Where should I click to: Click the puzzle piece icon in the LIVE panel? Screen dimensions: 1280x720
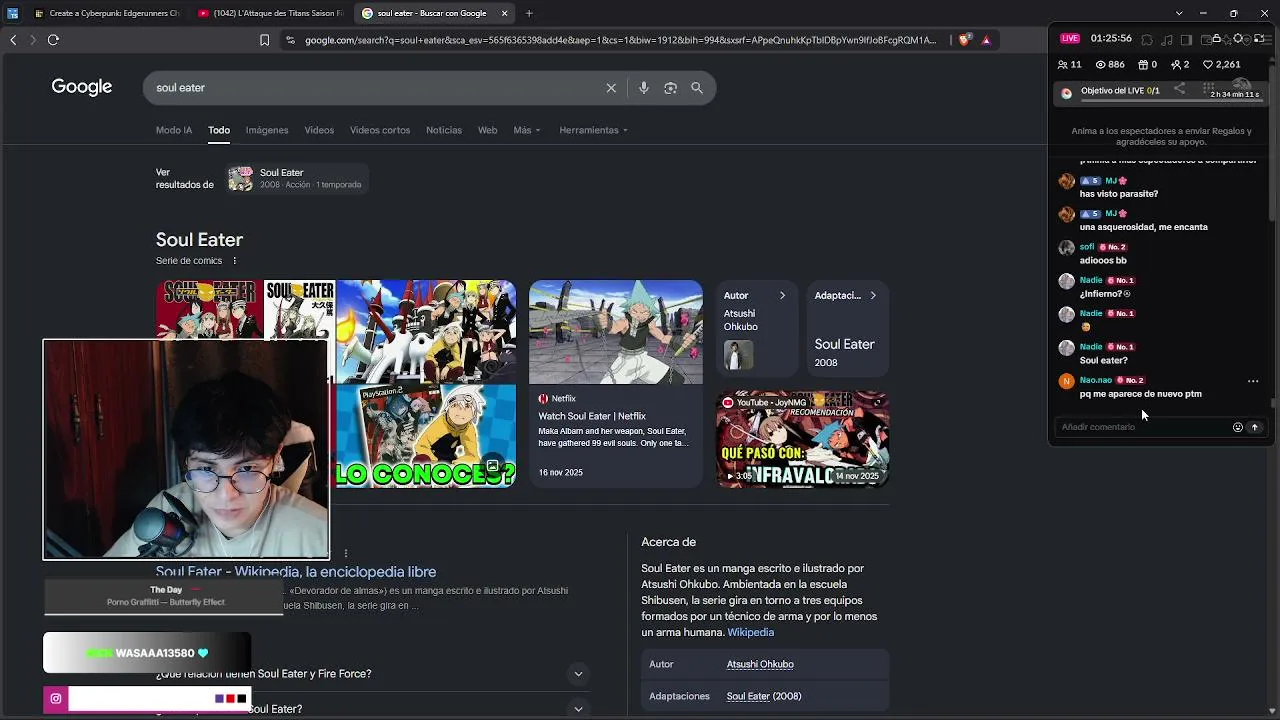point(1147,39)
